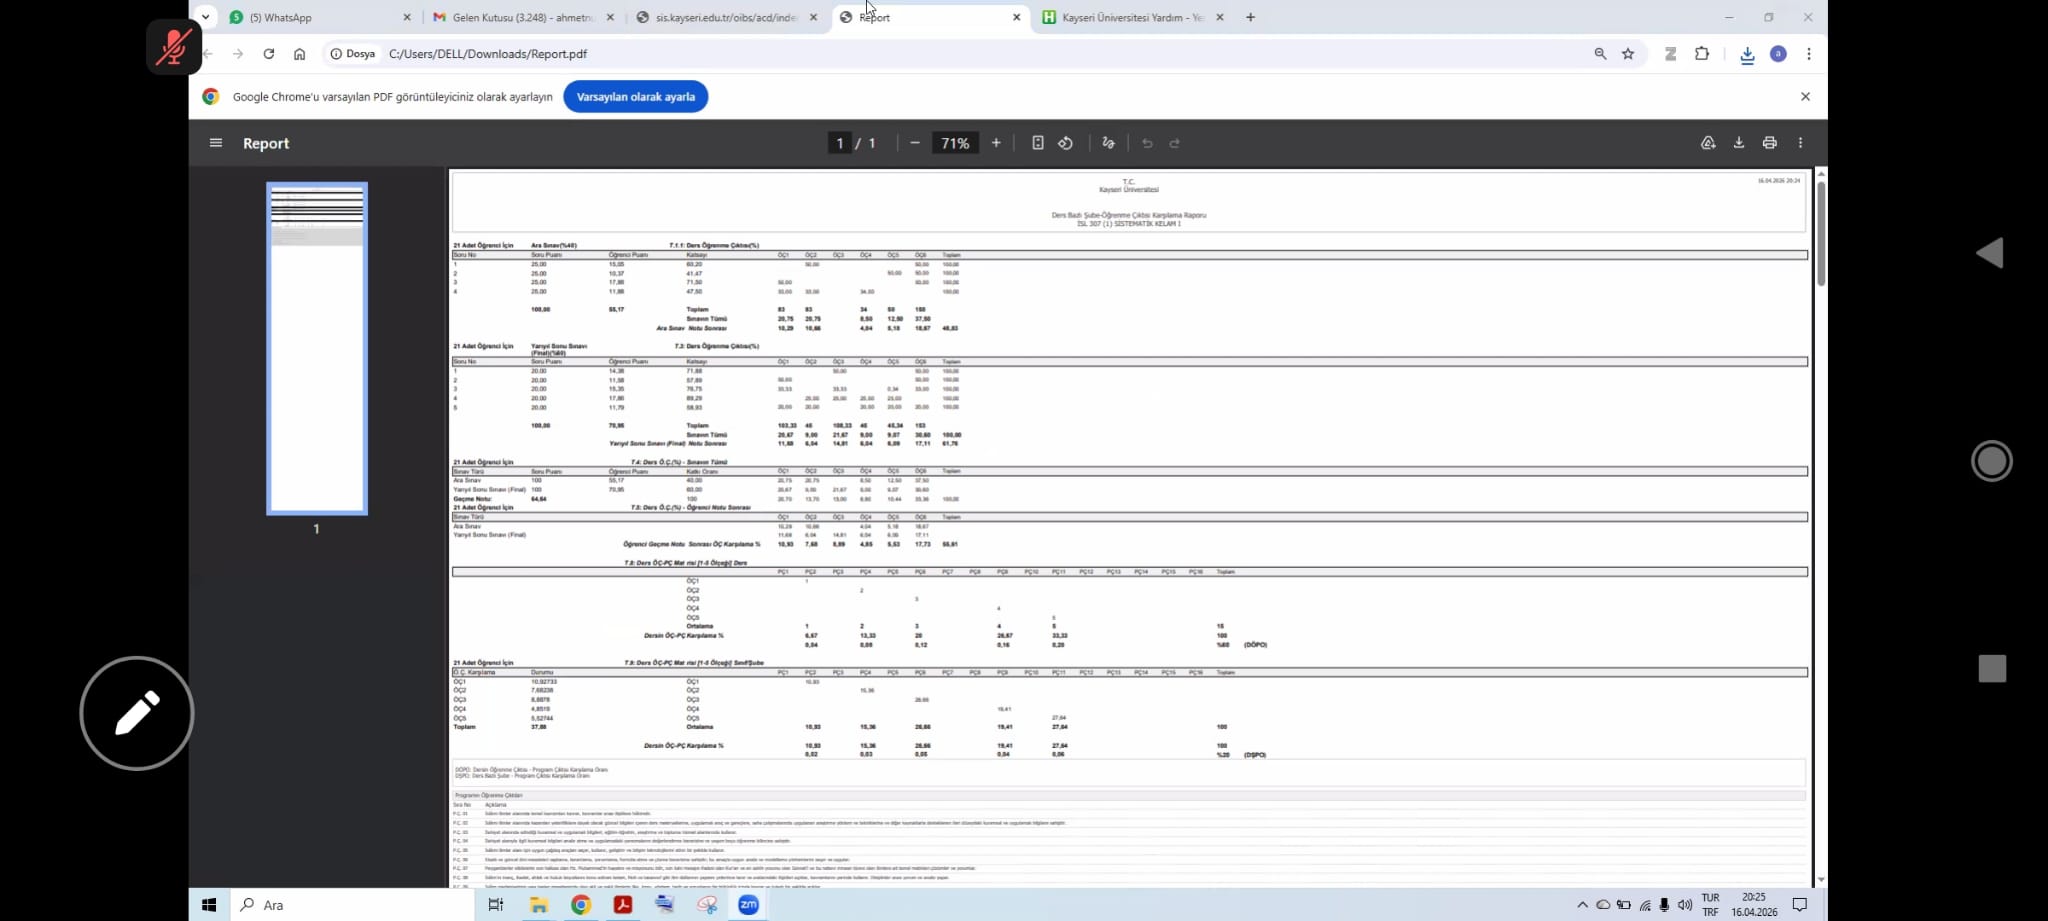The width and height of the screenshot is (2048, 921).
Task: Bookmark this page with the star
Action: point(1628,54)
